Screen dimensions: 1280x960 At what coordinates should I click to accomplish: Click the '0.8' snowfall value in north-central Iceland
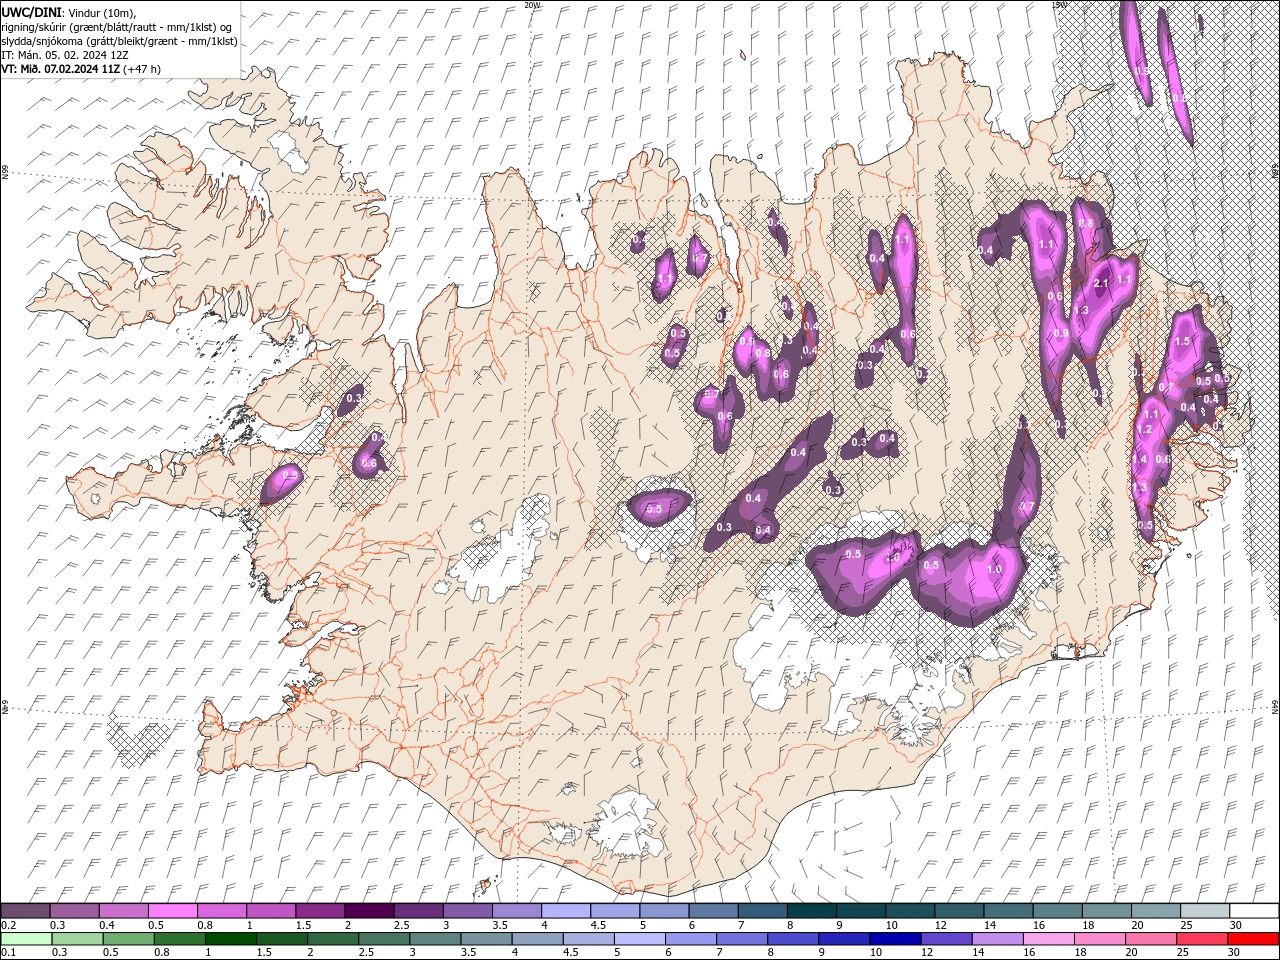point(763,353)
